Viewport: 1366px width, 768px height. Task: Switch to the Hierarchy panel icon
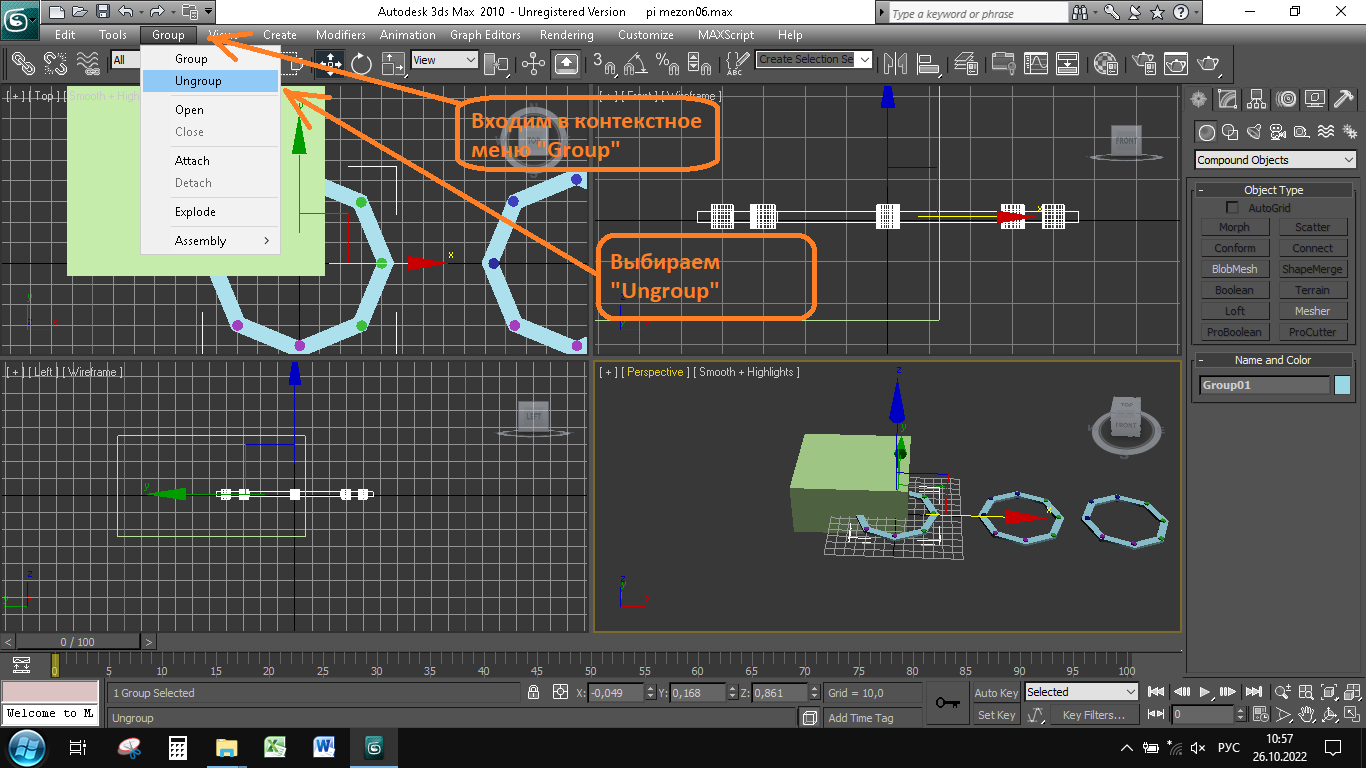[1257, 99]
